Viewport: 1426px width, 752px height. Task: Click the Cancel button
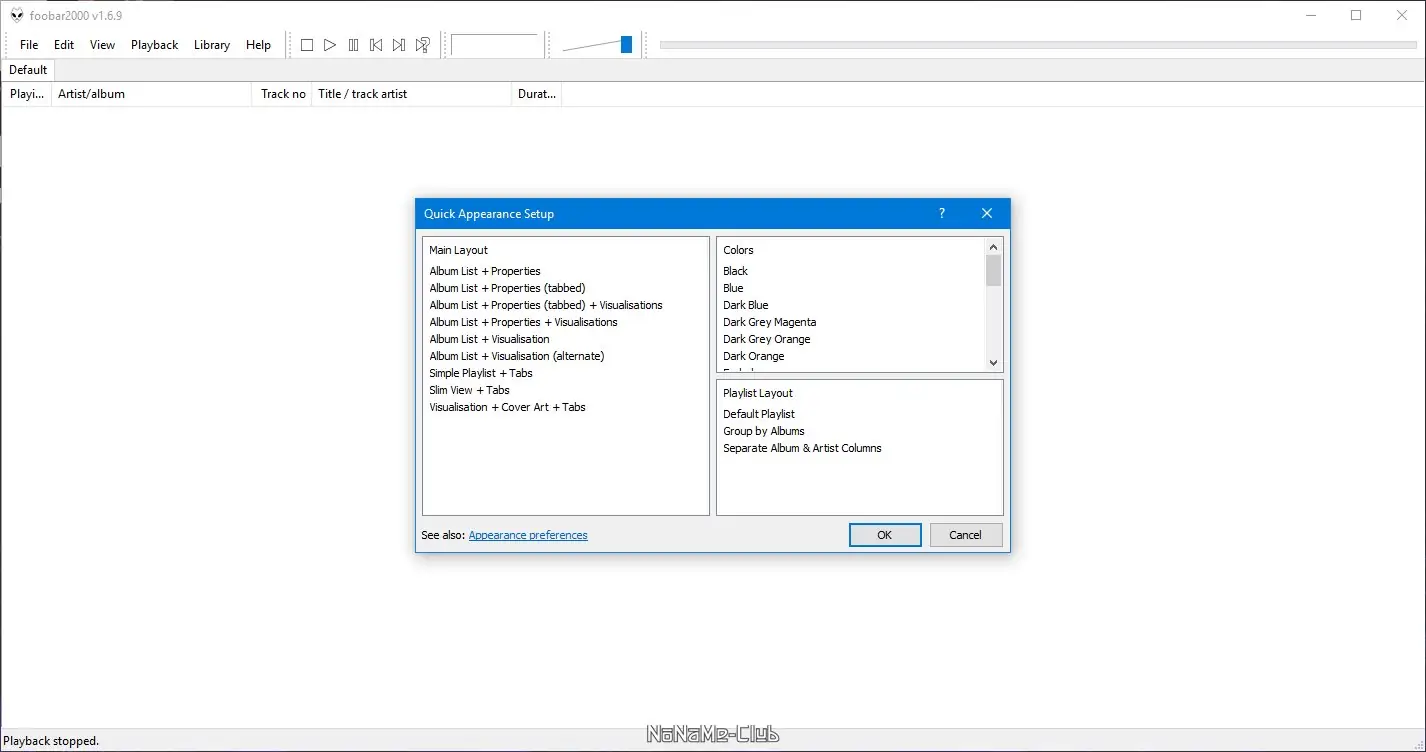tap(965, 535)
